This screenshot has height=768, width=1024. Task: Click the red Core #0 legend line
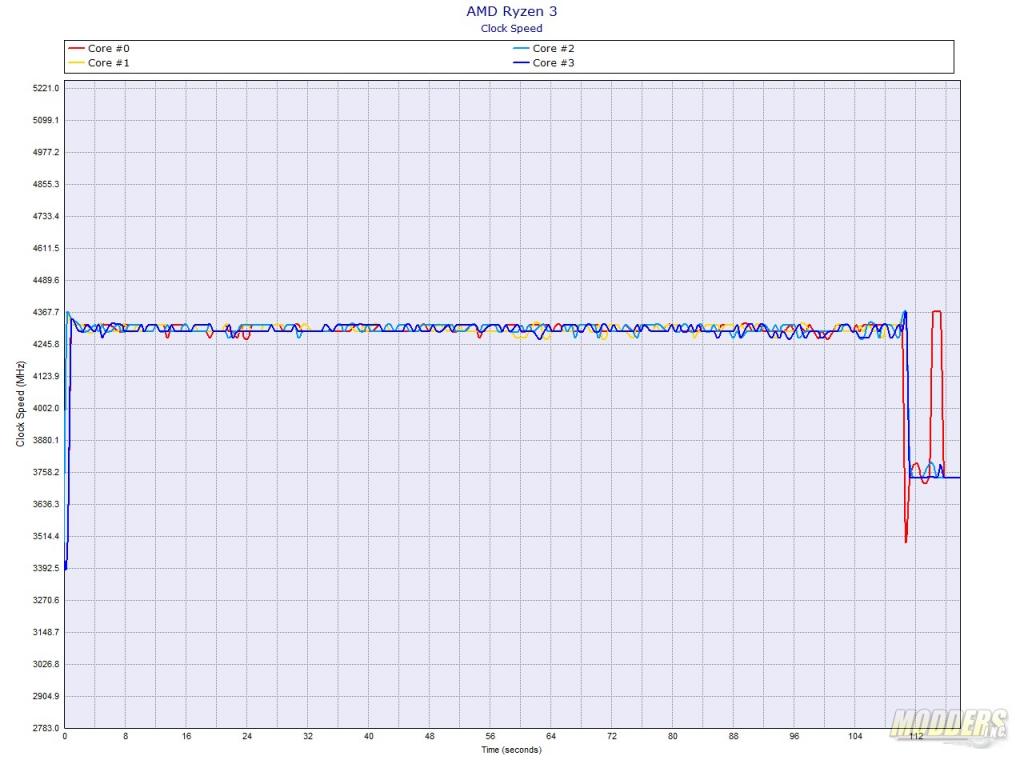tap(76, 48)
